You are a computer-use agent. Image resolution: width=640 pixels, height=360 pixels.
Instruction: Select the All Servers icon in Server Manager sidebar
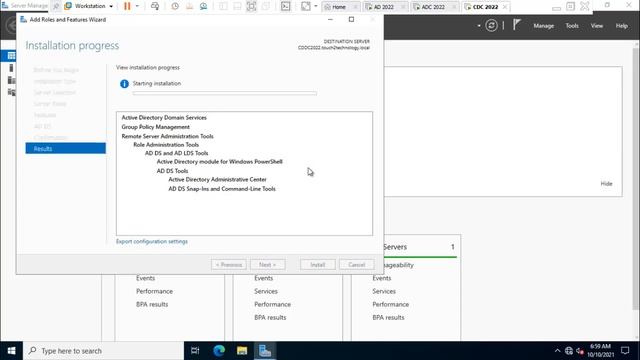(x=11, y=80)
